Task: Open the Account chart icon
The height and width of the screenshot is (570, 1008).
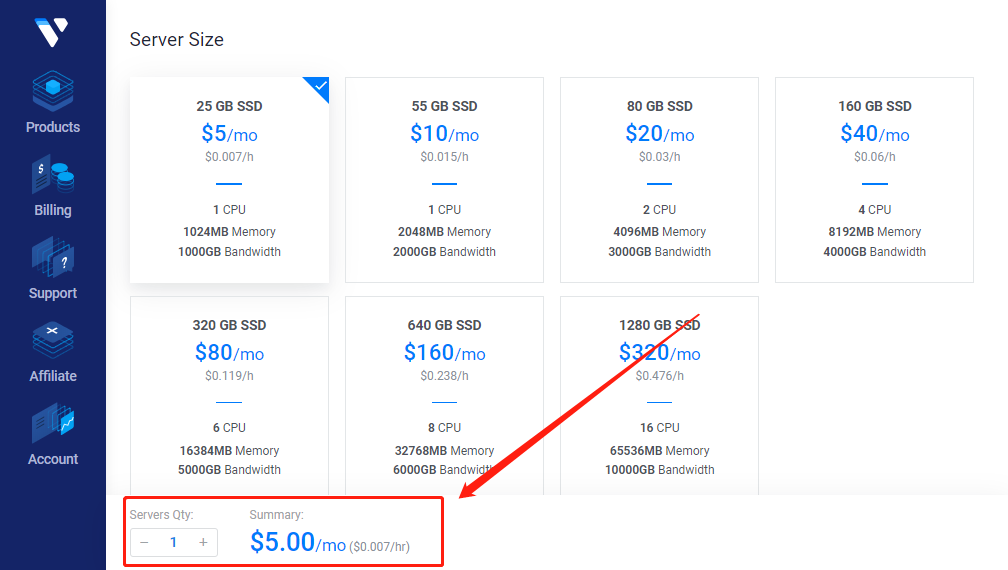Action: (53, 424)
